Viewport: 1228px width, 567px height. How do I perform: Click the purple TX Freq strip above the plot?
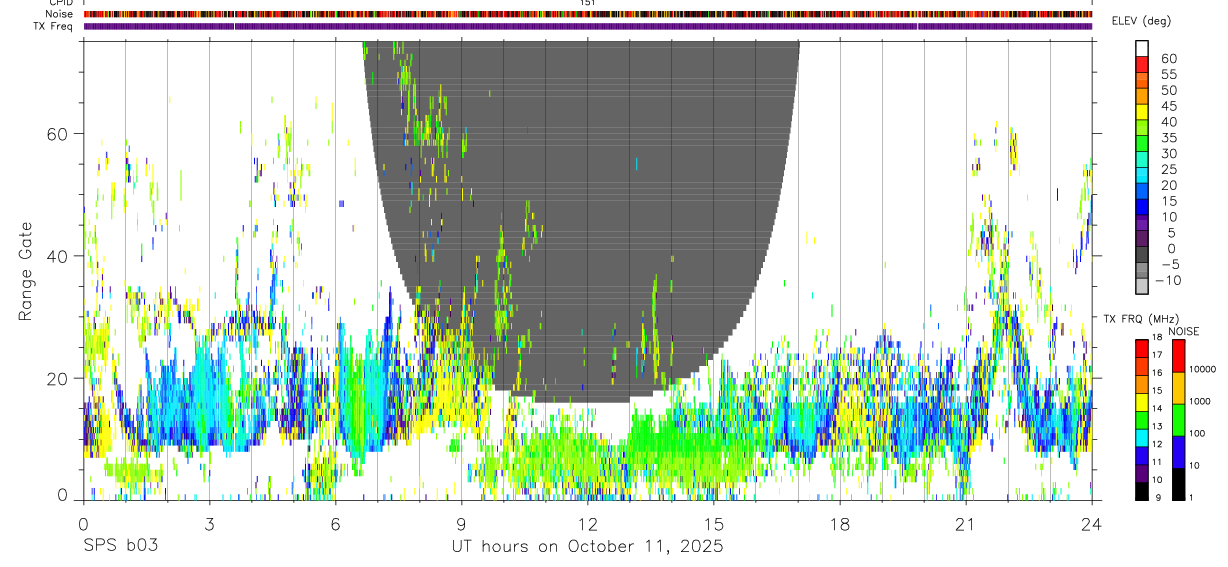[x=587, y=26]
